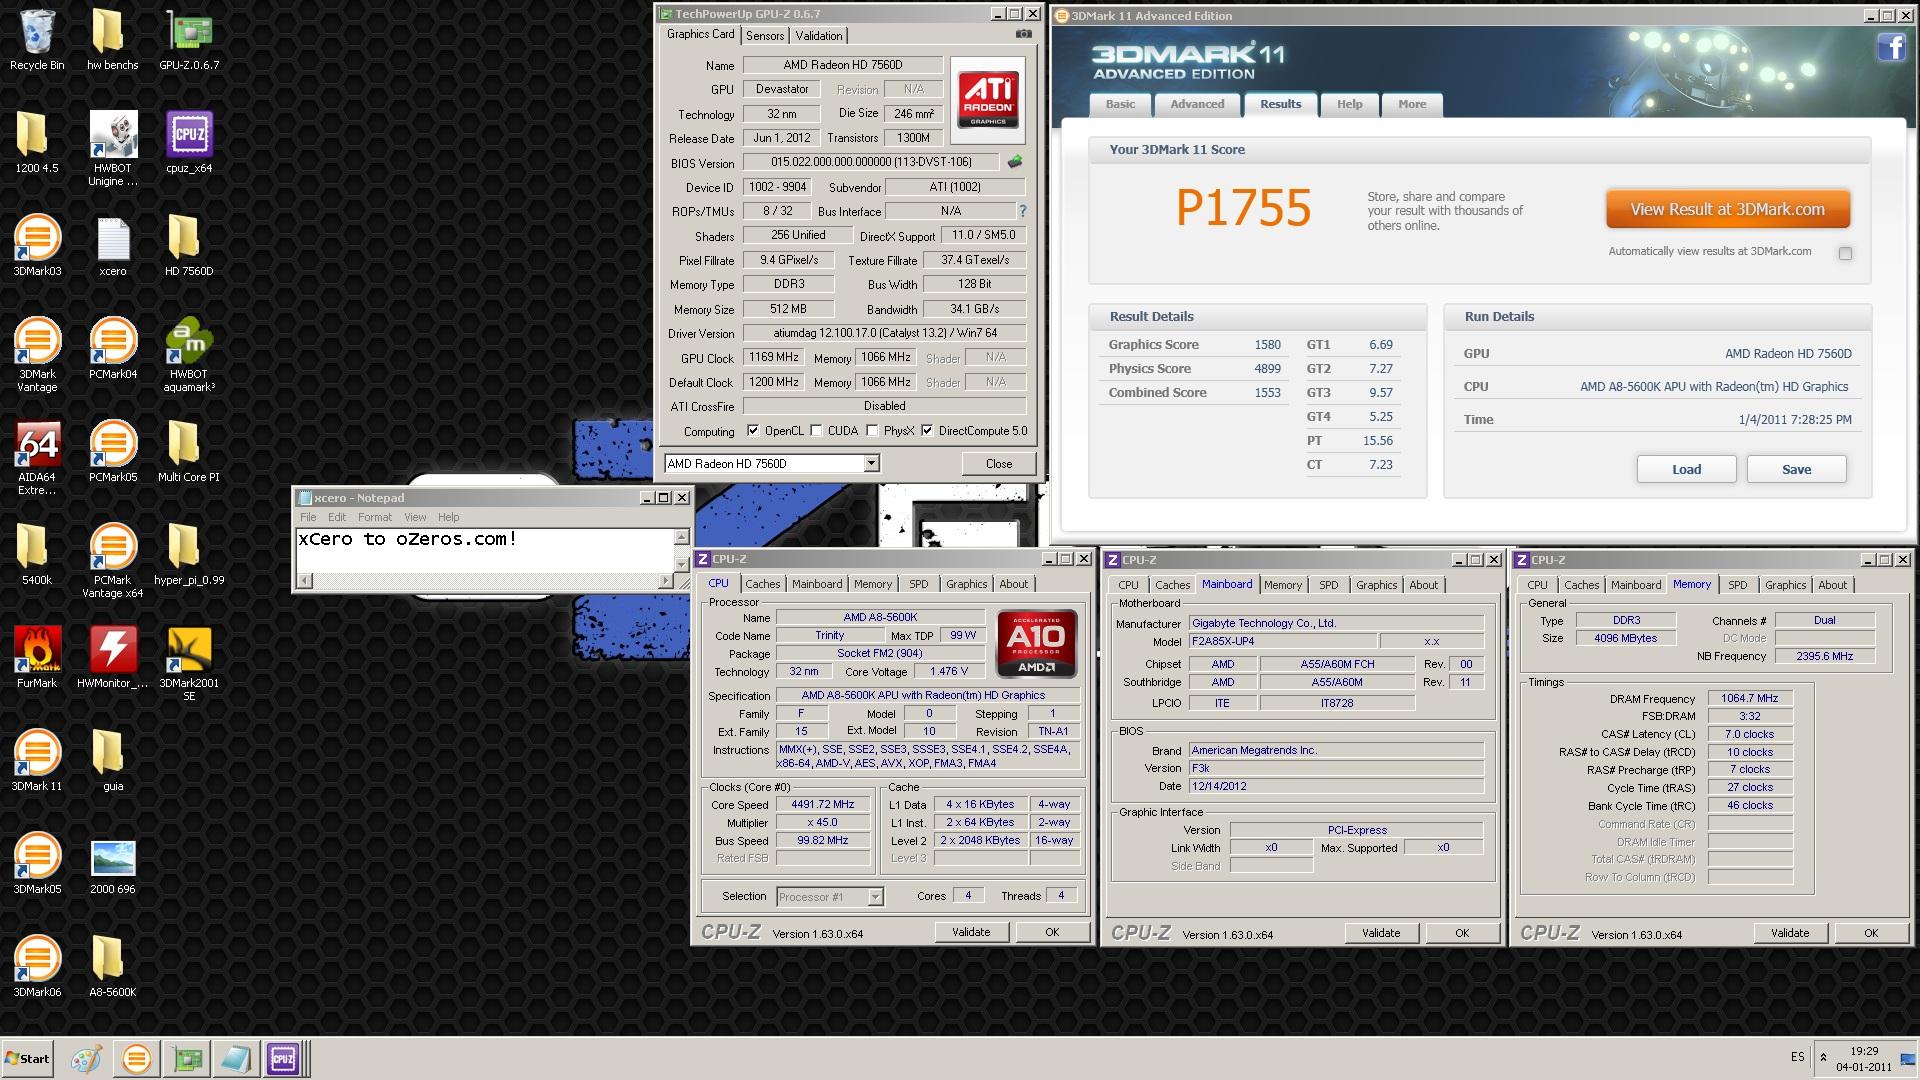
Task: Open the GPU-Z.0.6.7 desktop icon
Action: (x=189, y=40)
